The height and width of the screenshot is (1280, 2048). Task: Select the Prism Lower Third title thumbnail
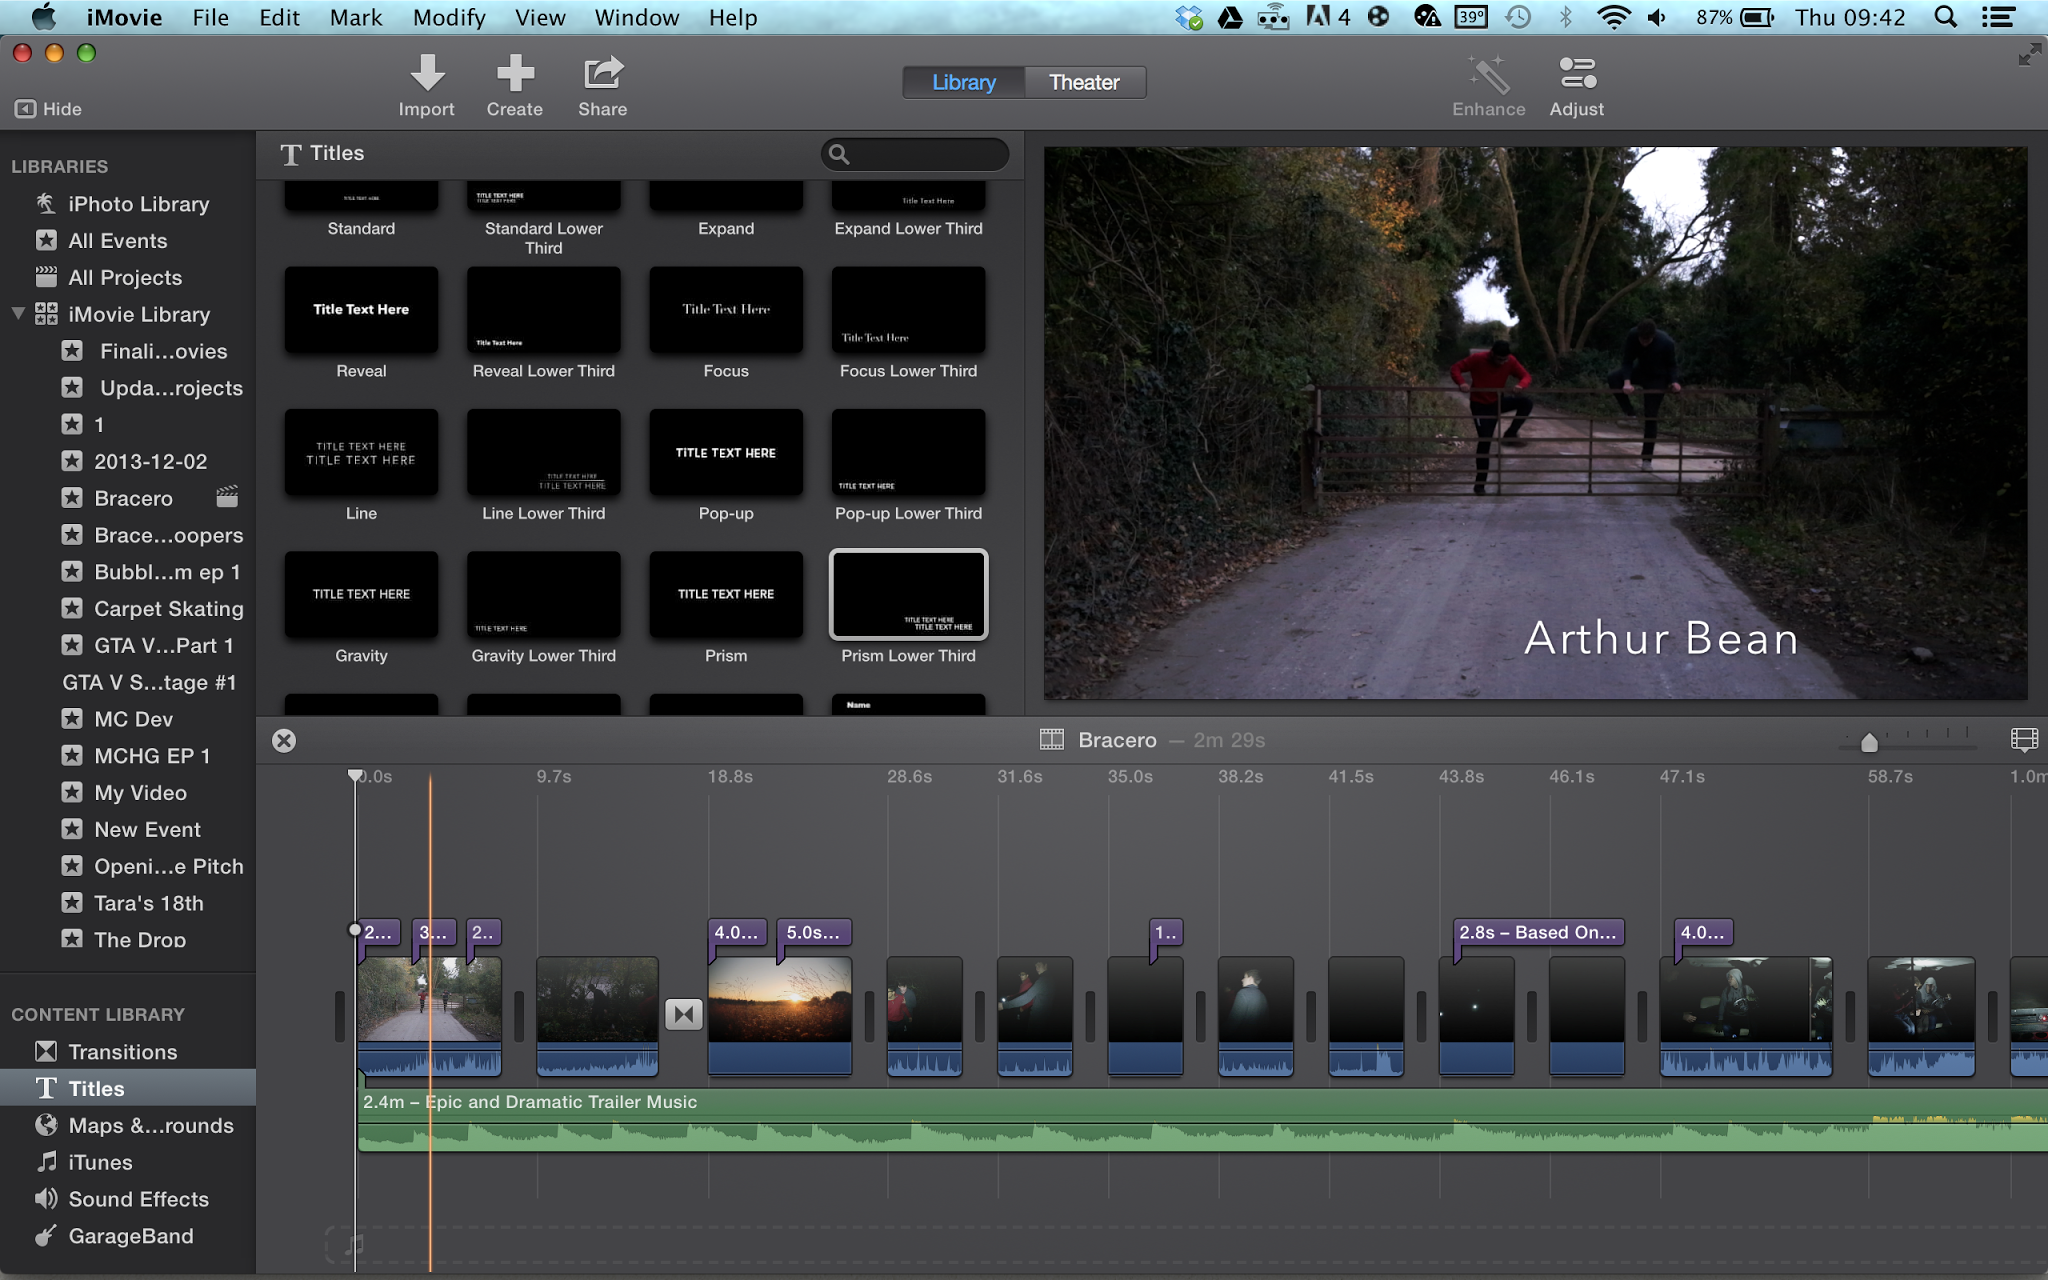tap(908, 595)
